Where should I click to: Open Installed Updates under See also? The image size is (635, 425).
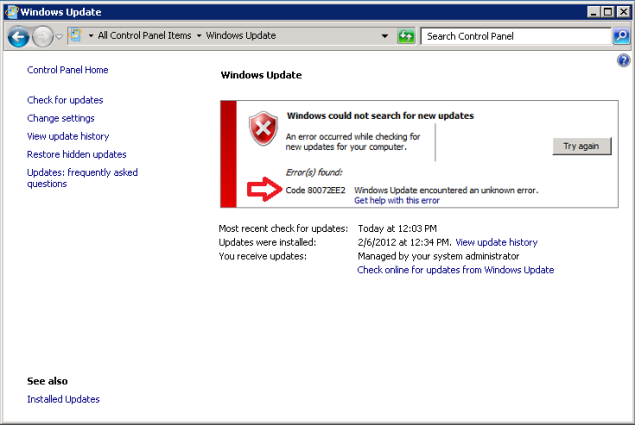pyautogui.click(x=63, y=399)
